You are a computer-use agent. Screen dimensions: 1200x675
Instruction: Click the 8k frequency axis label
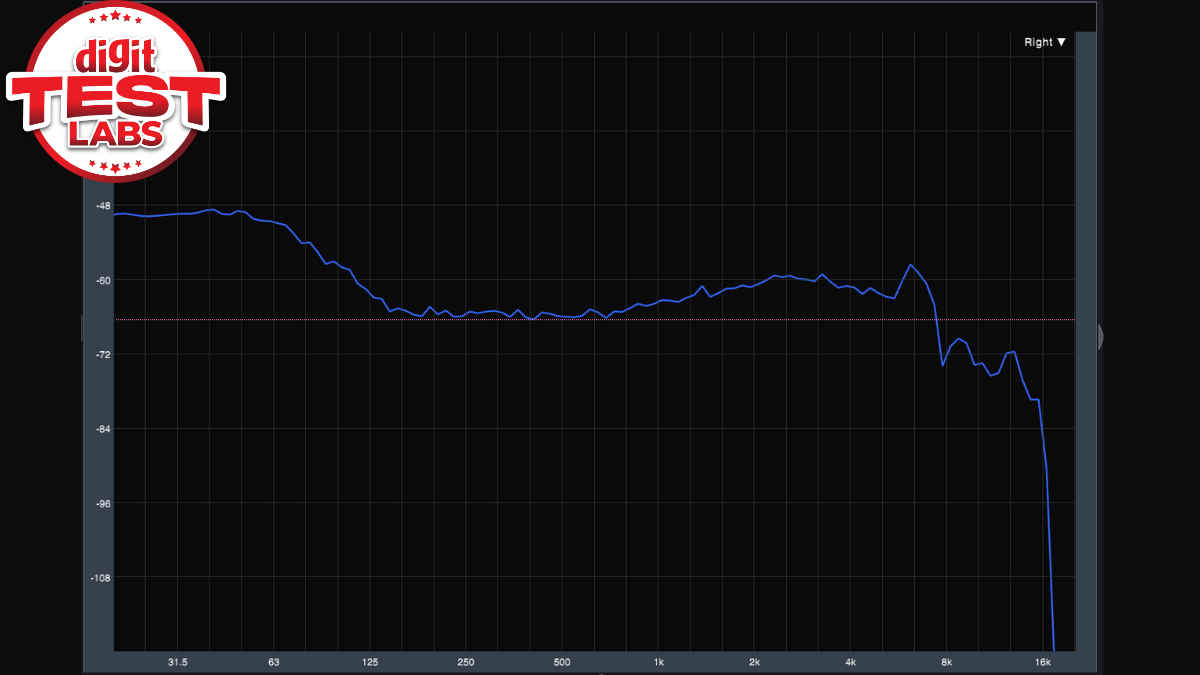[946, 662]
